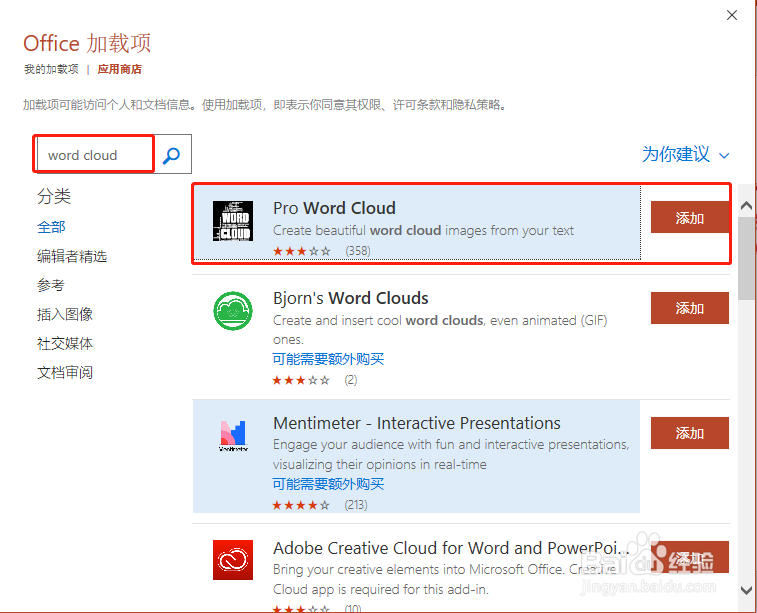Image resolution: width=757 pixels, height=613 pixels.
Task: Open 可能需要额外购买 link under Bjorn's Word Clouds
Action: 328,359
